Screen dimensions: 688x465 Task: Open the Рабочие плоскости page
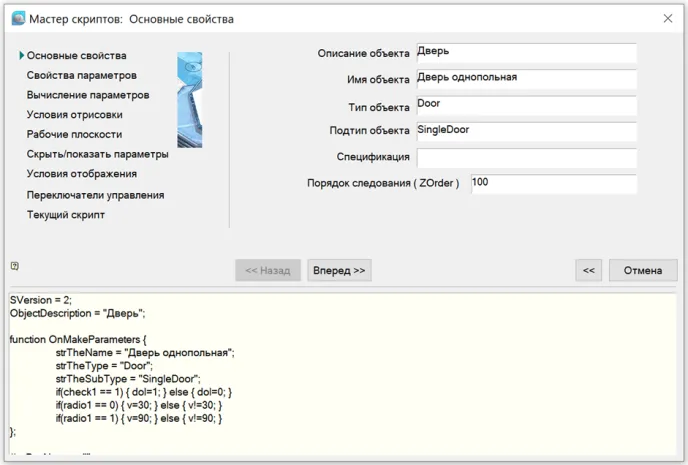74,134
